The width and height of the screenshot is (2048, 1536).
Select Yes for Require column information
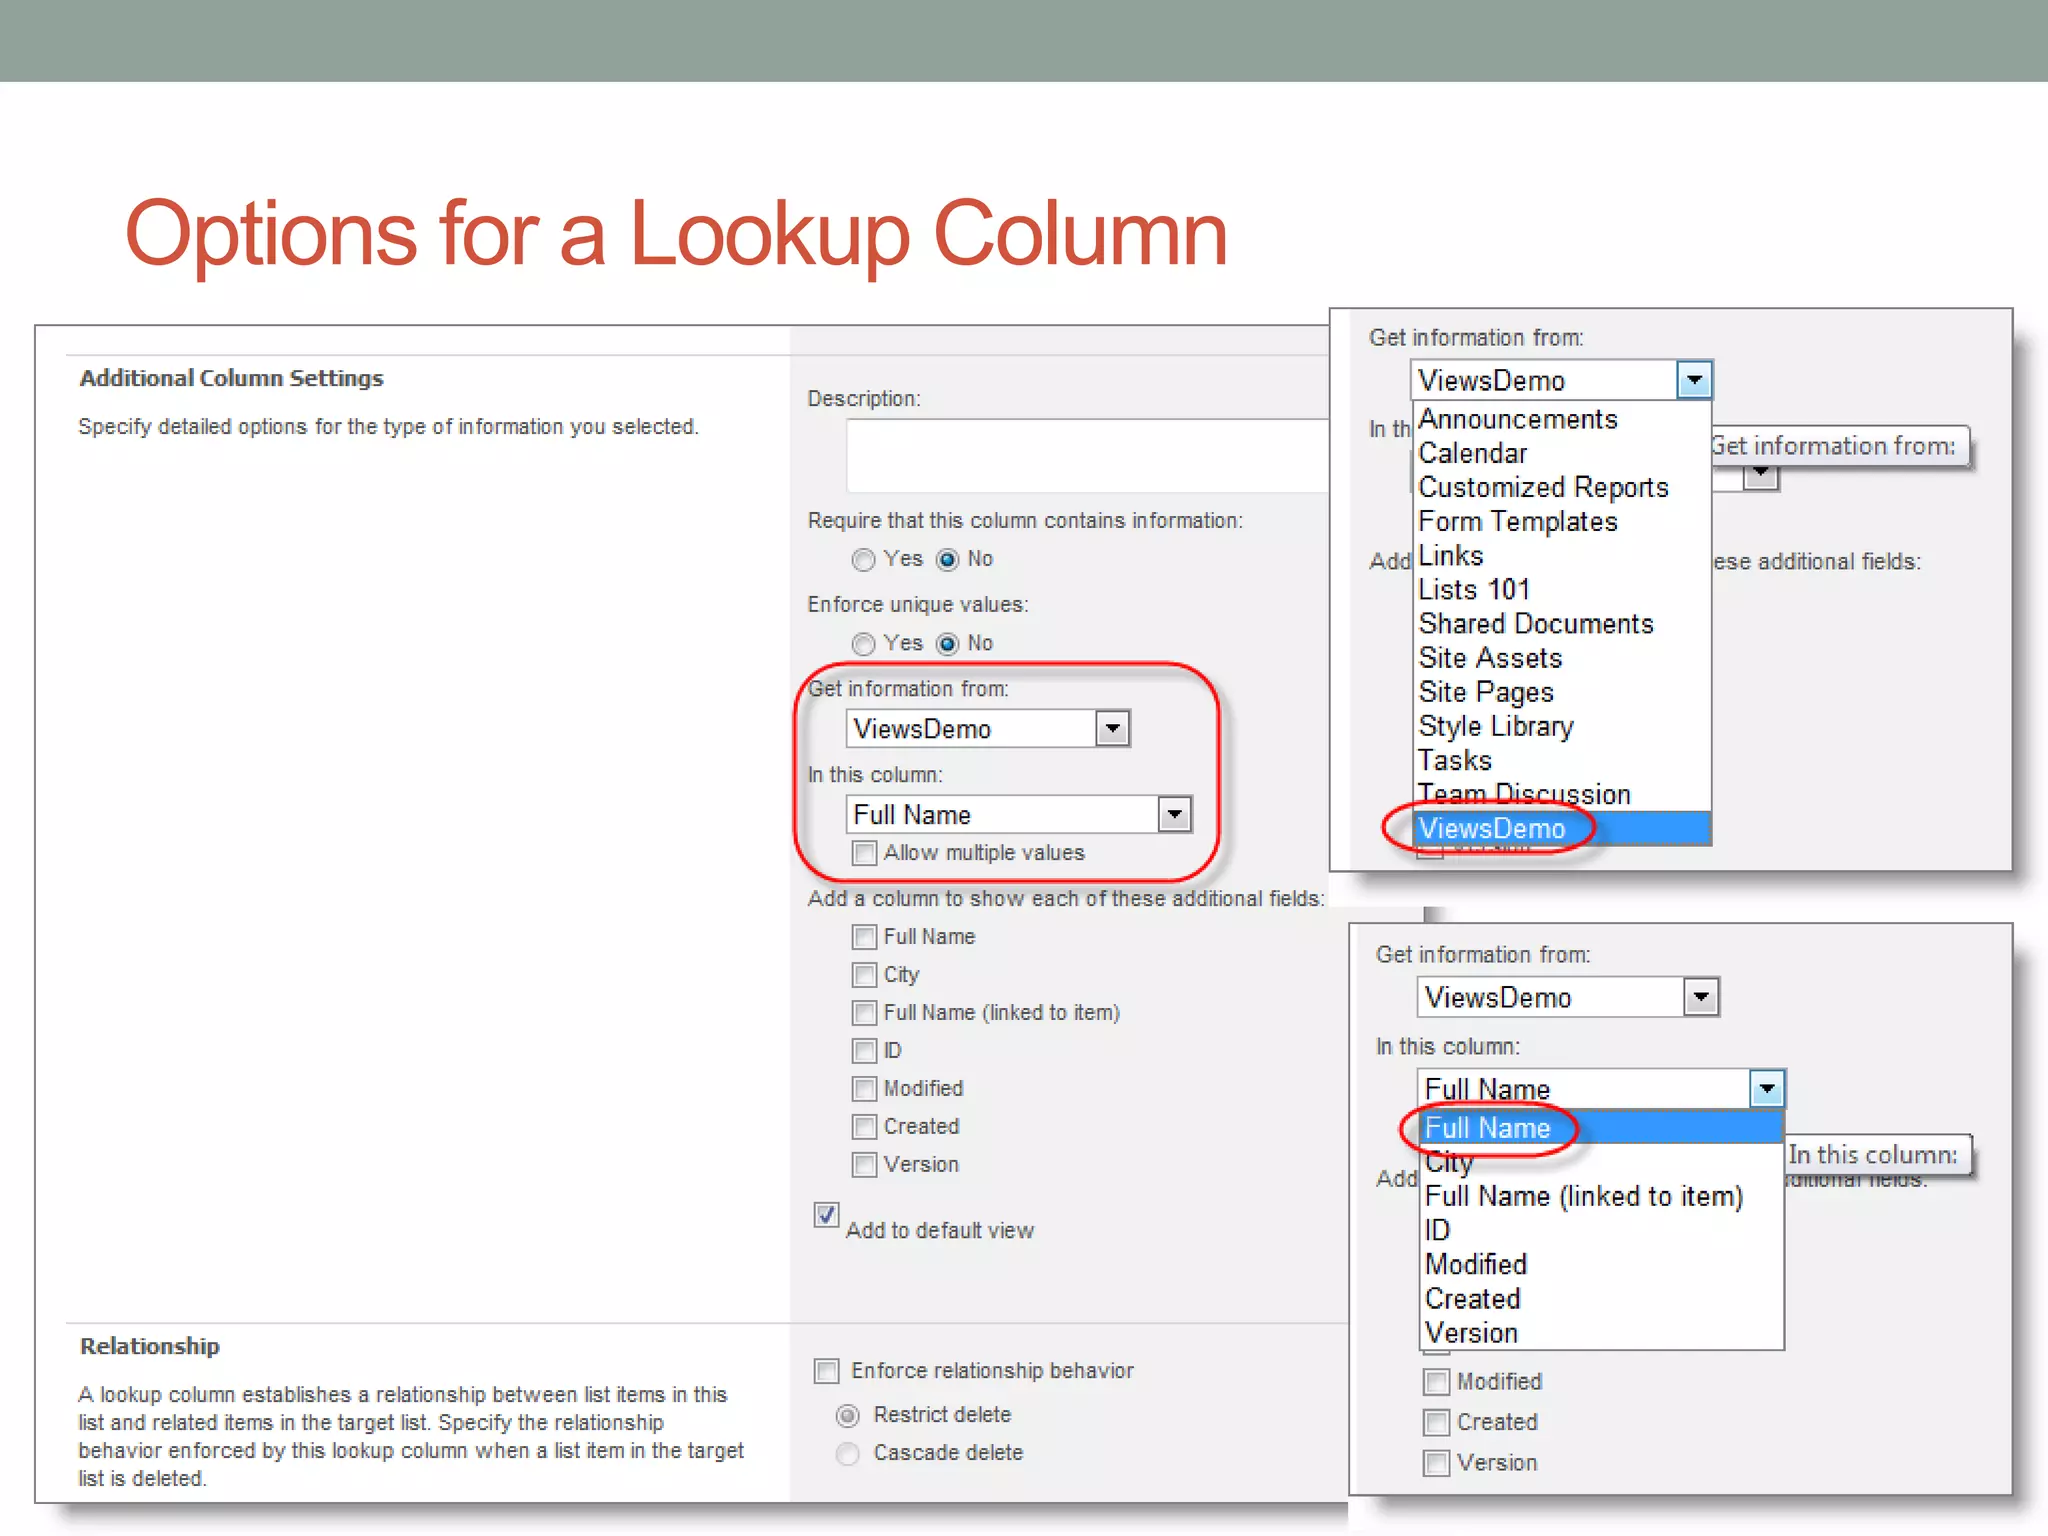coord(863,559)
